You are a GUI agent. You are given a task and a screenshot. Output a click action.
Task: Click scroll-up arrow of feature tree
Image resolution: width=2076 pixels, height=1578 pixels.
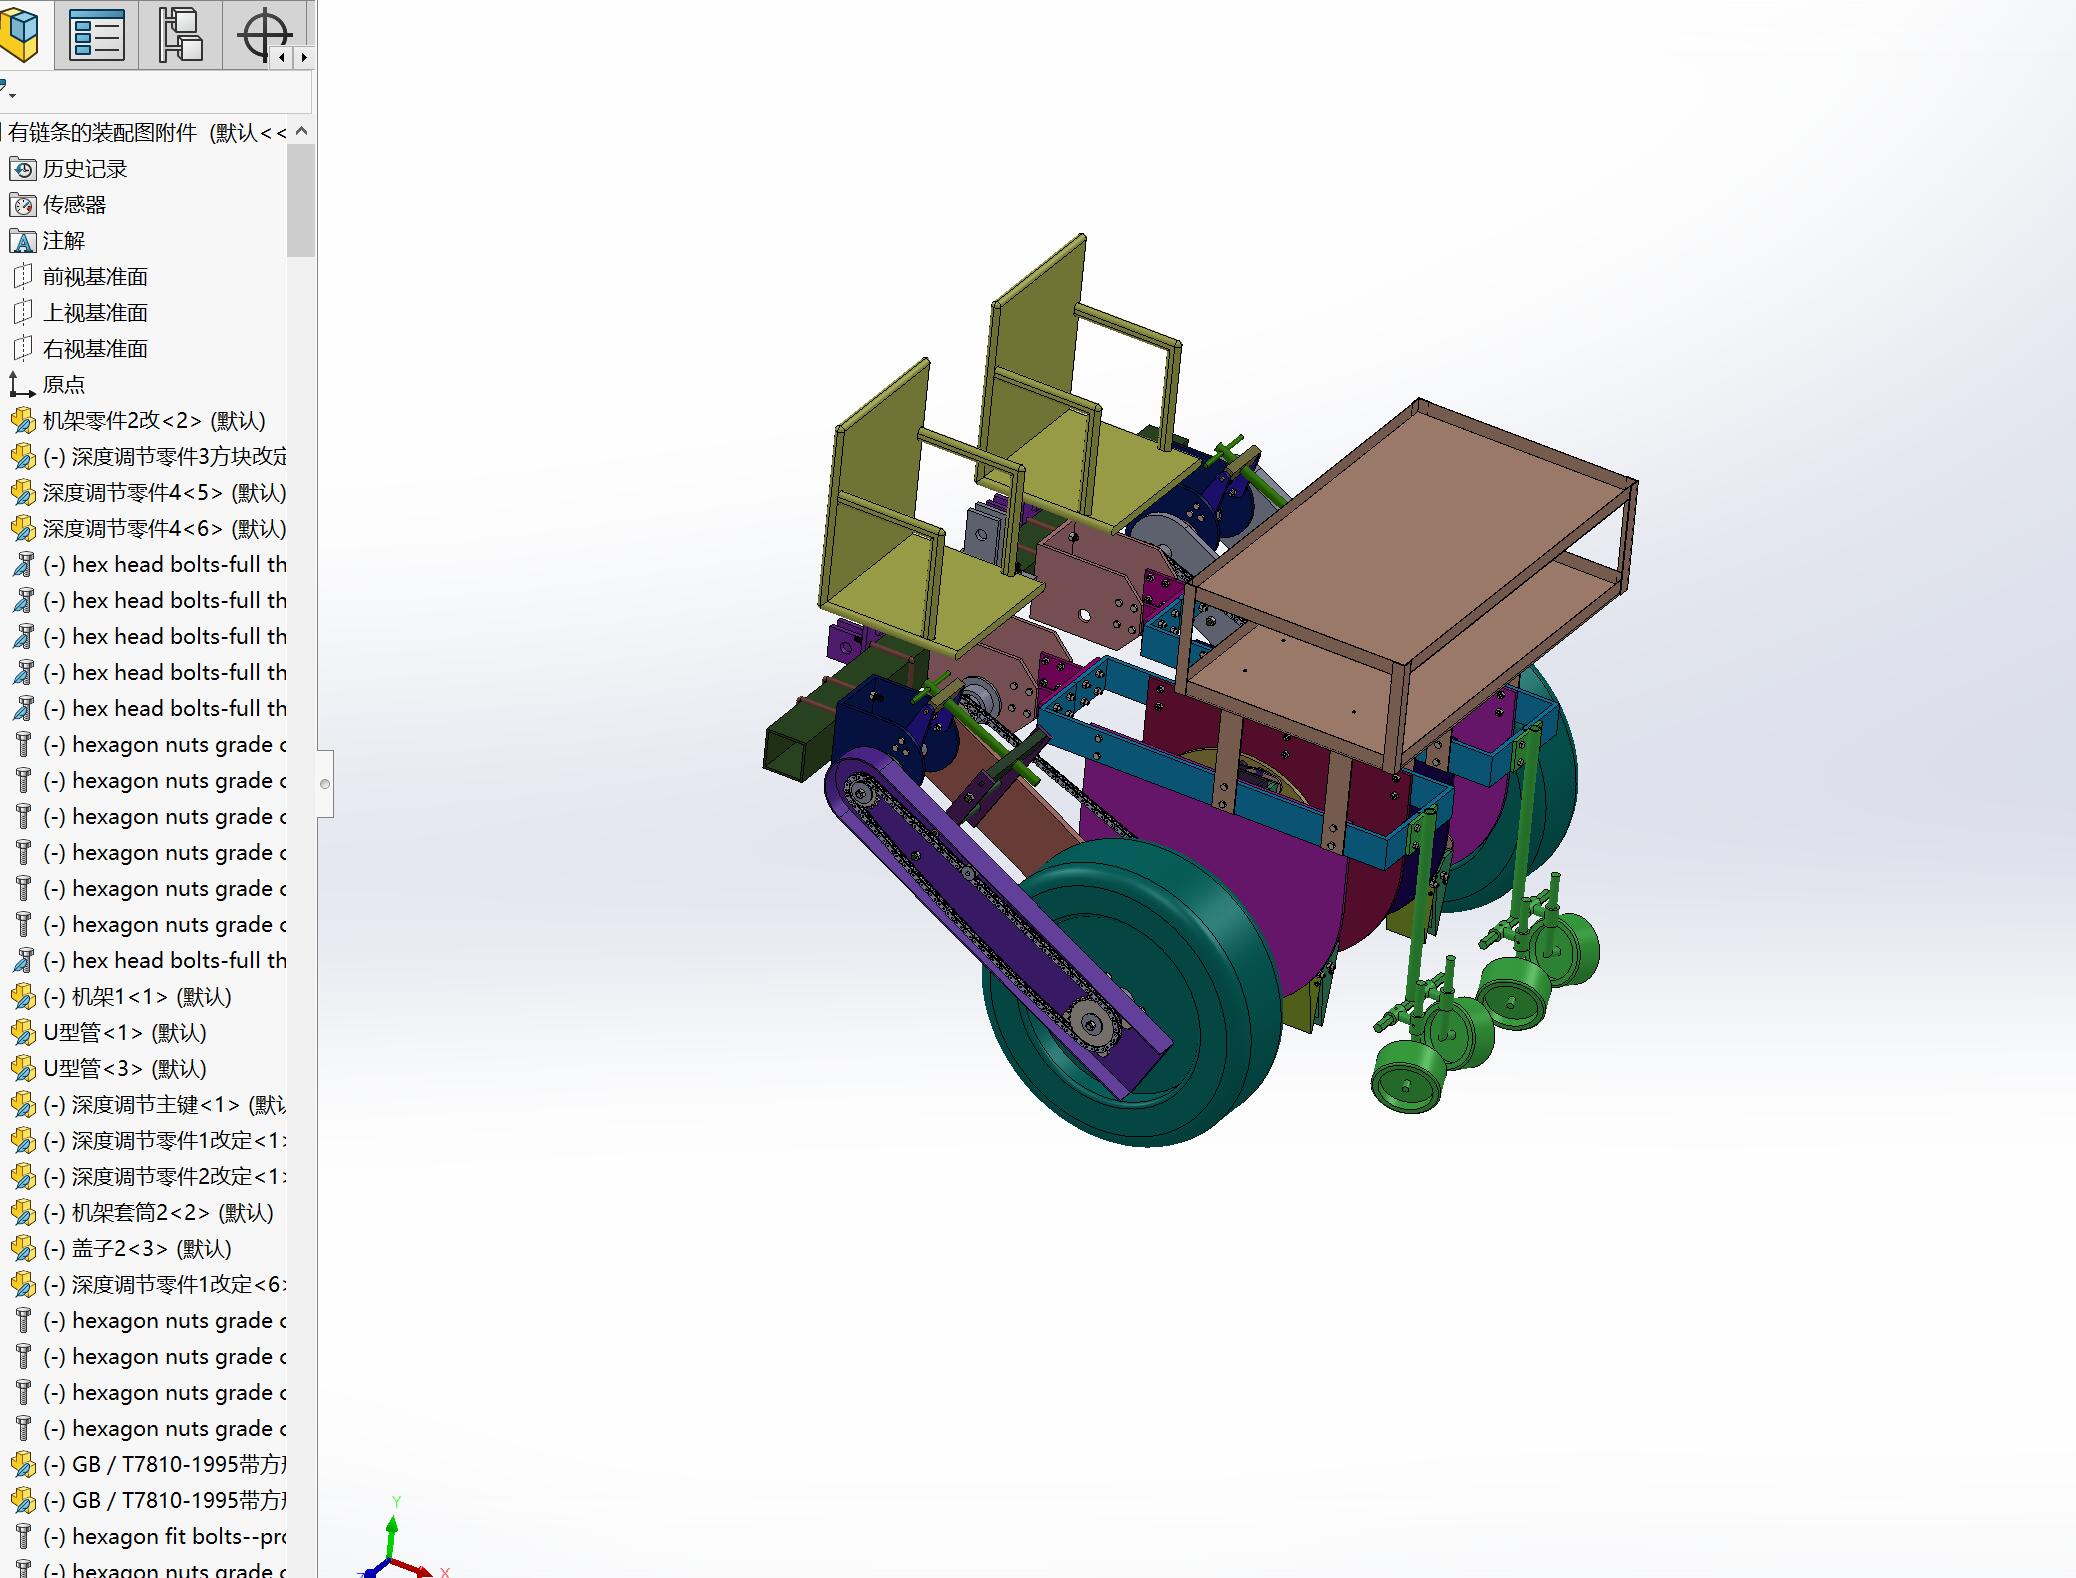[x=302, y=131]
